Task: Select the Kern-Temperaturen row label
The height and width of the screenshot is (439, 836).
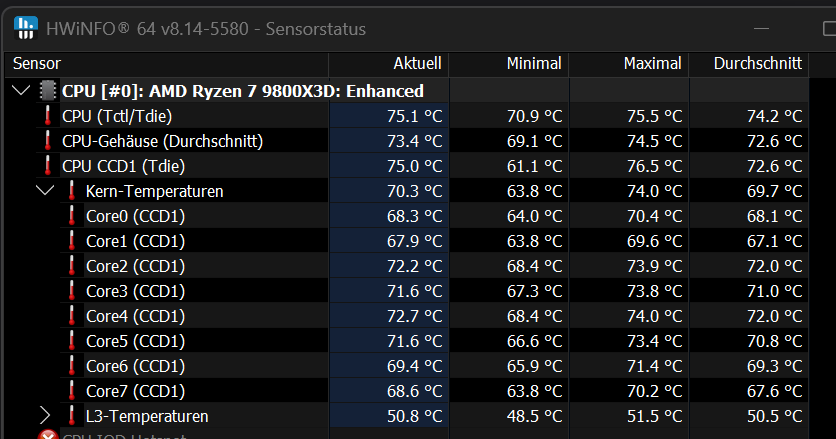Action: [155, 191]
